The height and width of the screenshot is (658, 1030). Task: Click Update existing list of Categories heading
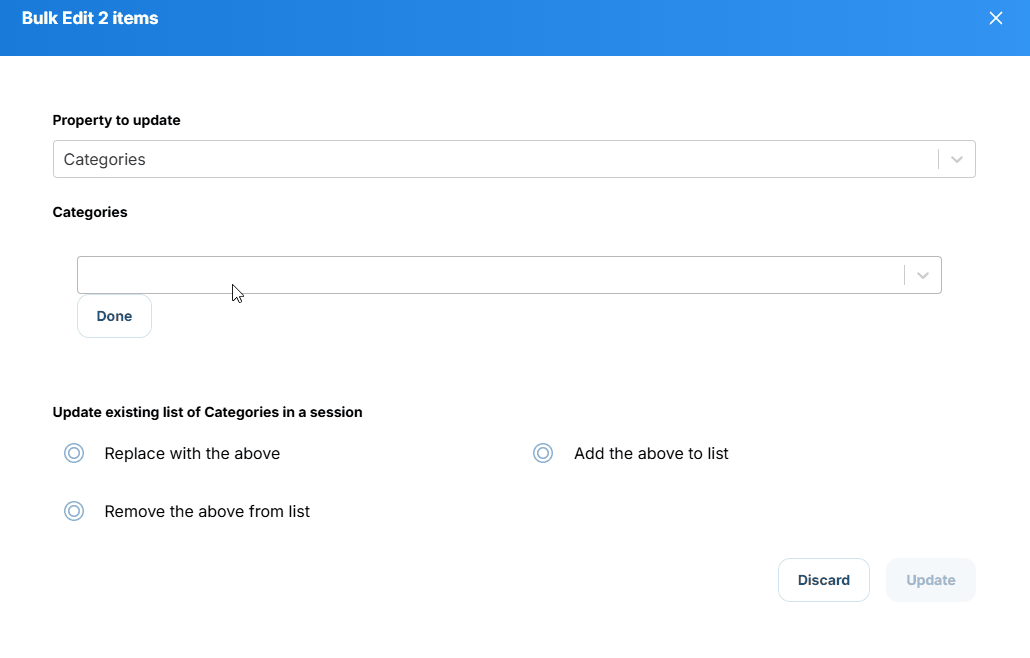coord(208,412)
